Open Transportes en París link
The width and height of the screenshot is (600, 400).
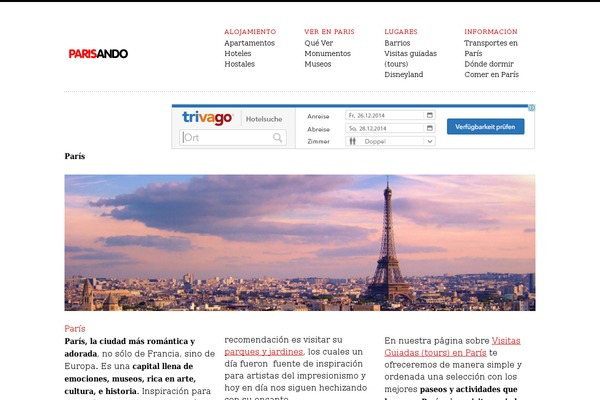491,48
